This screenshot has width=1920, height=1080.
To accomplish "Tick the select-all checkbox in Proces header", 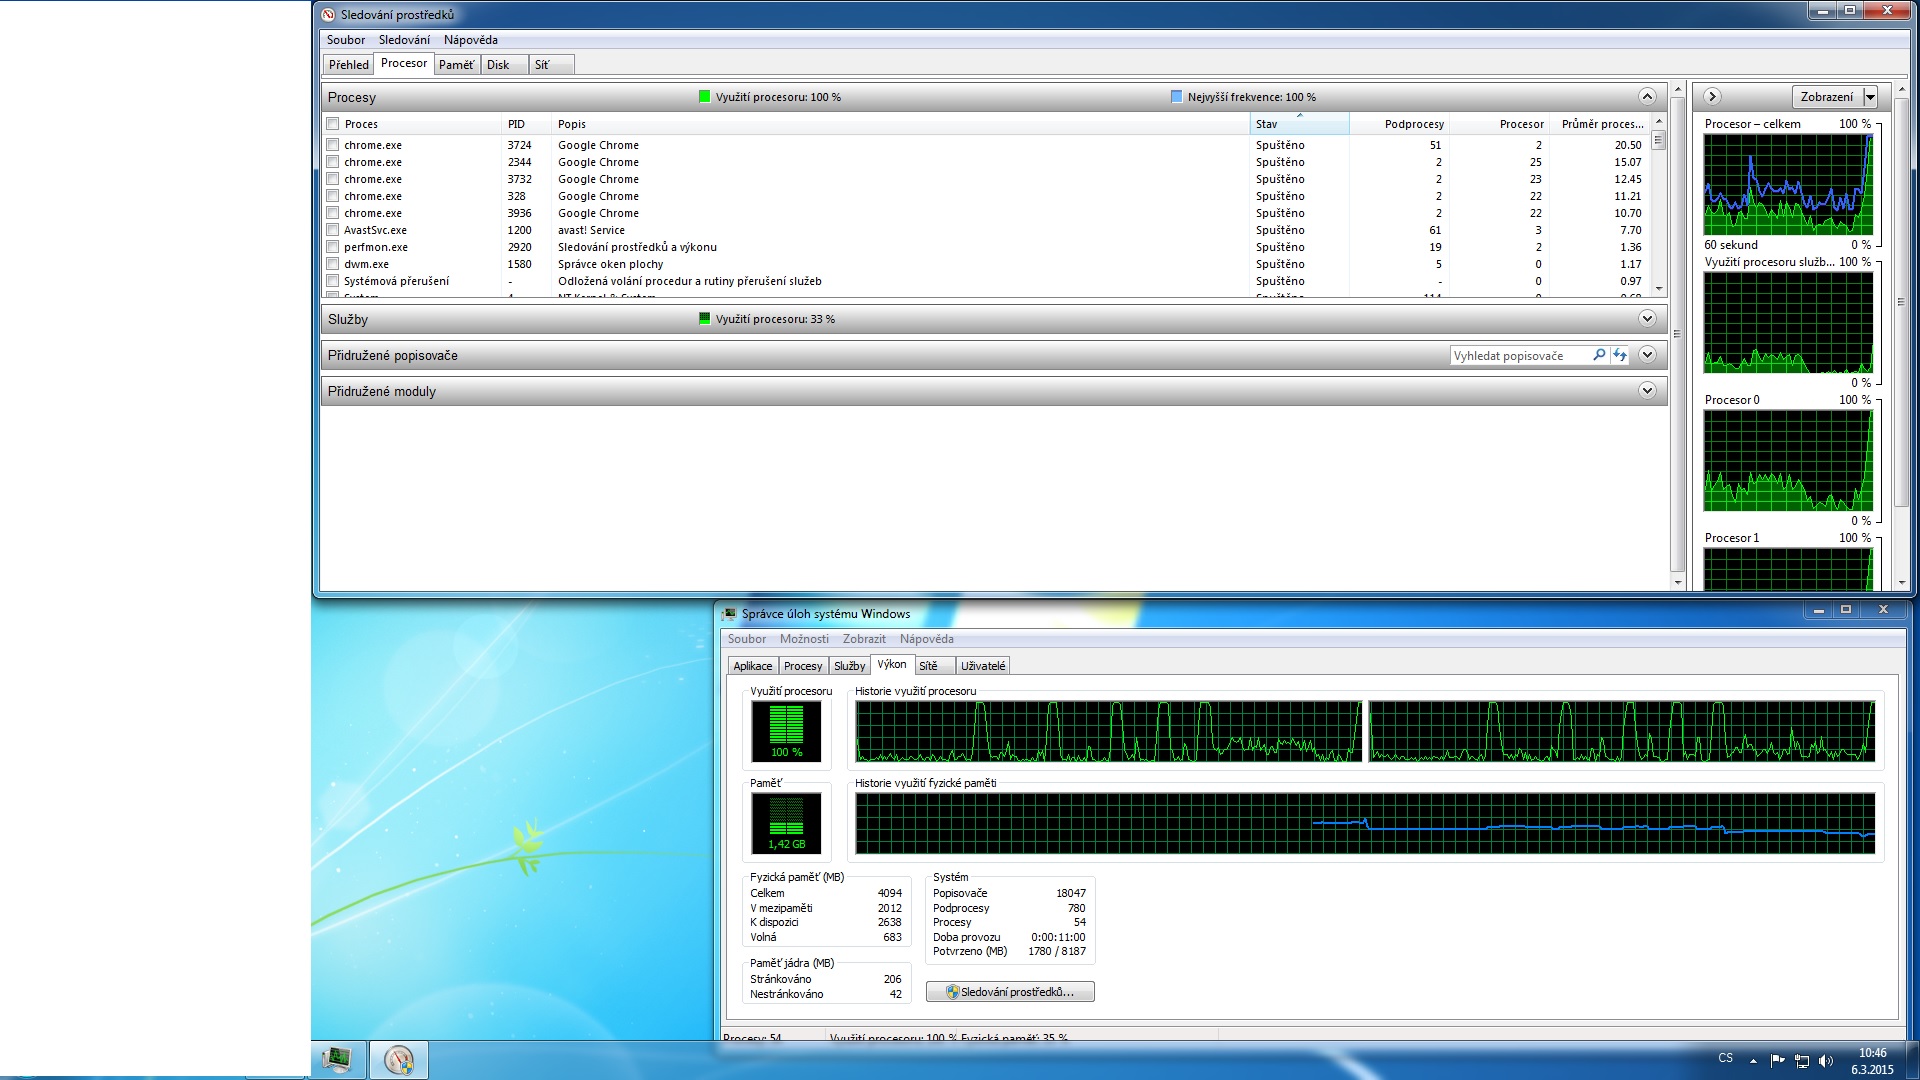I will 332,124.
